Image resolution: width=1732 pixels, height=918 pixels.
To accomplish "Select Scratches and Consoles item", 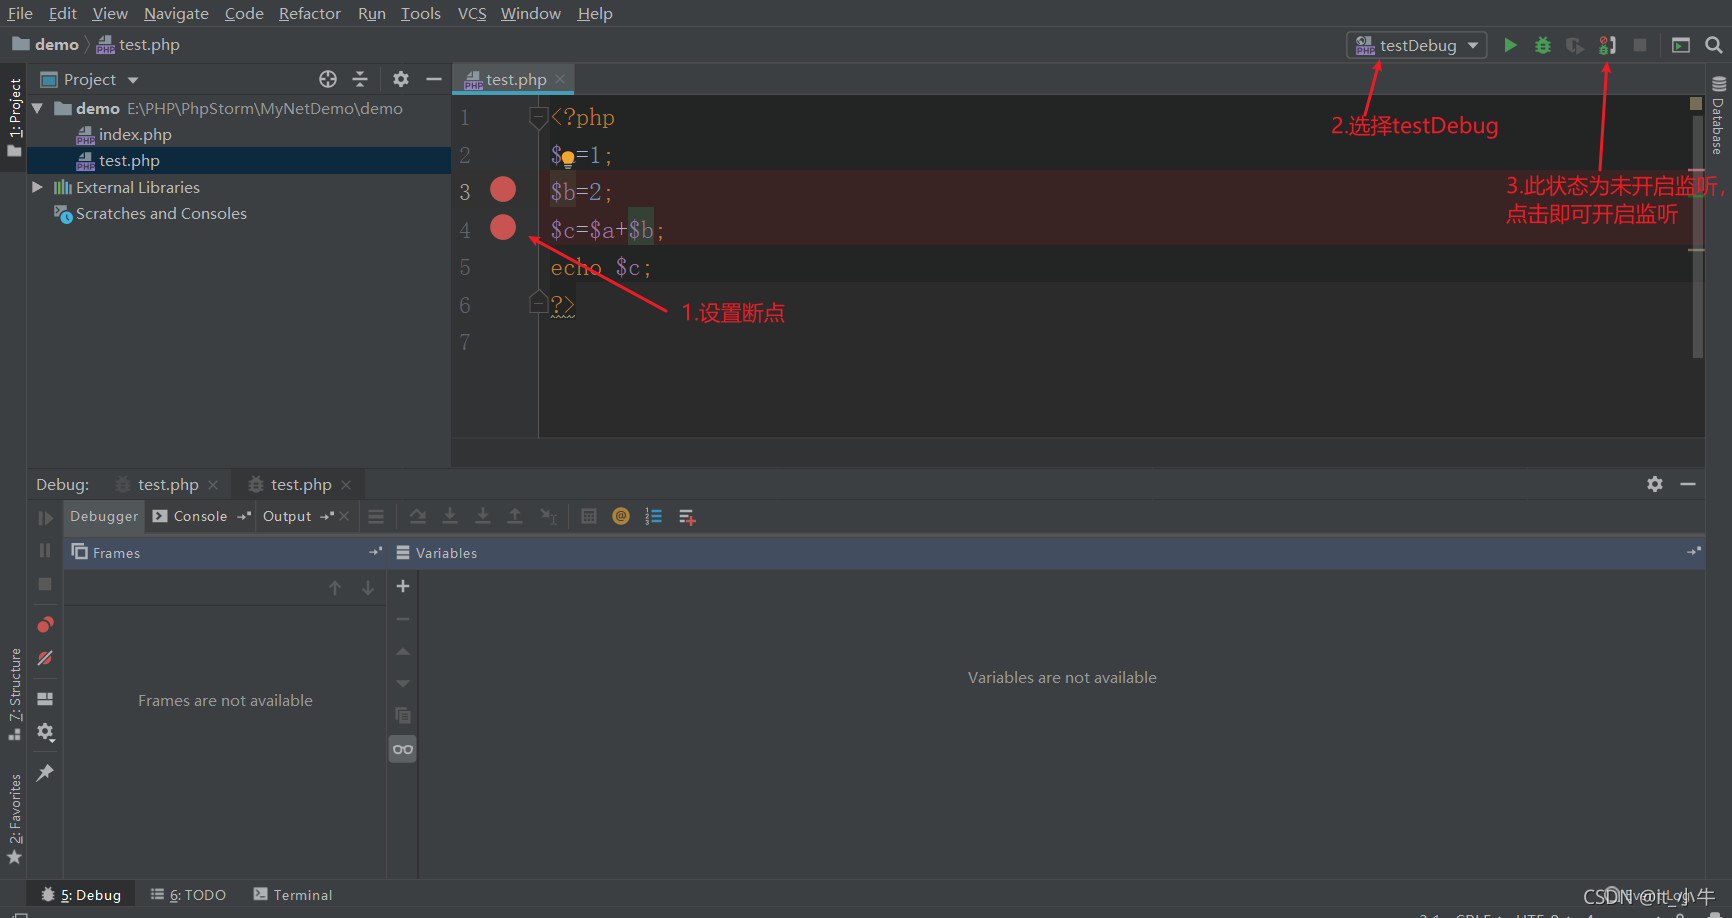I will [x=161, y=213].
